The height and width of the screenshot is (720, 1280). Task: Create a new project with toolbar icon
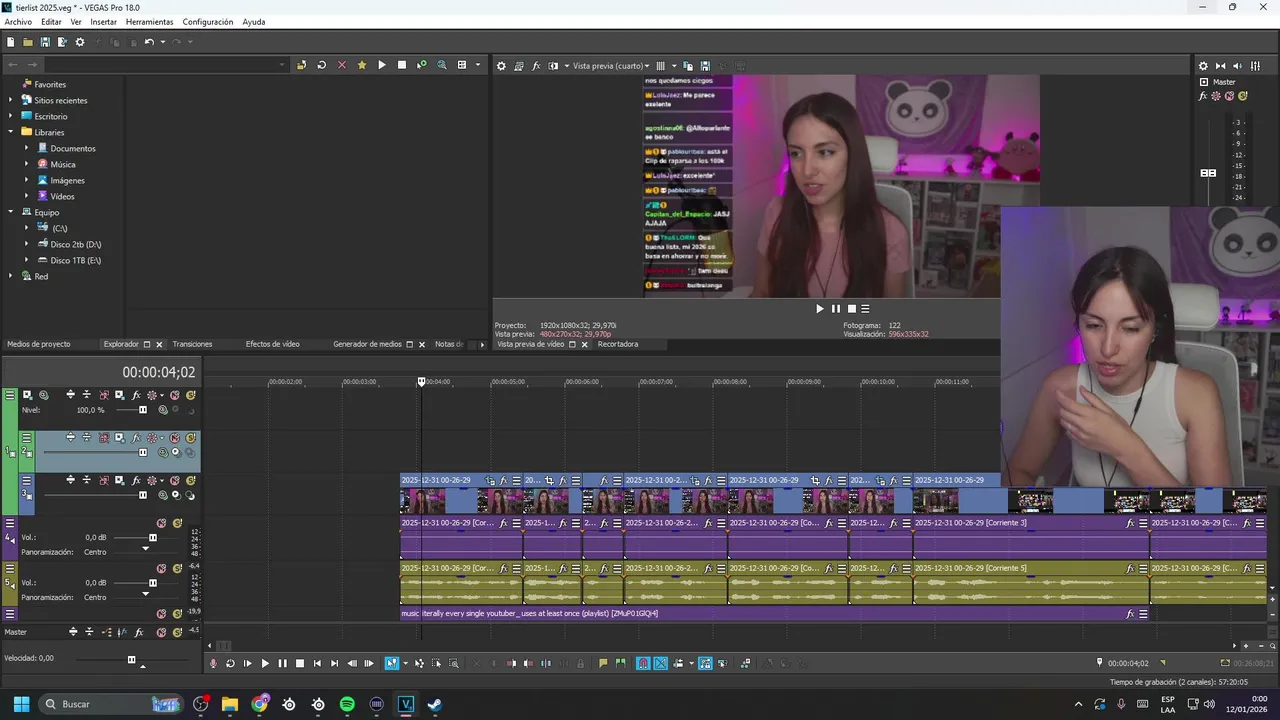coord(10,42)
